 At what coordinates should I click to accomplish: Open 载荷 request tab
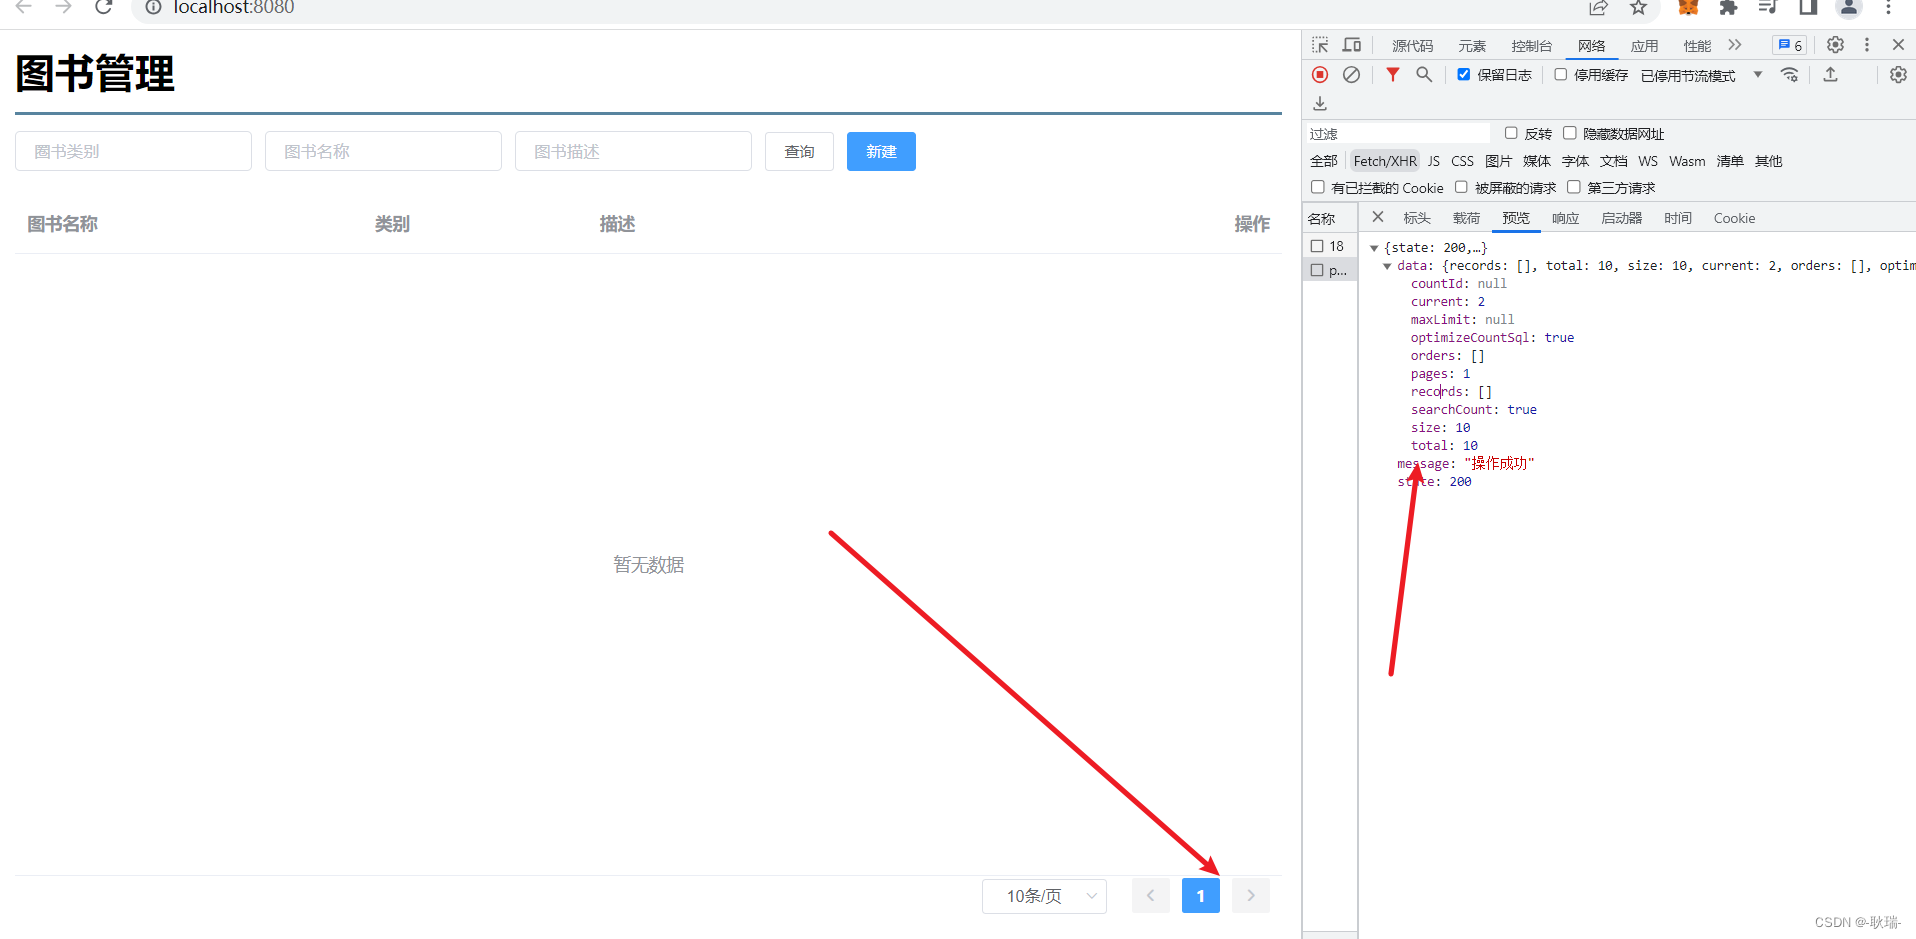click(1466, 218)
